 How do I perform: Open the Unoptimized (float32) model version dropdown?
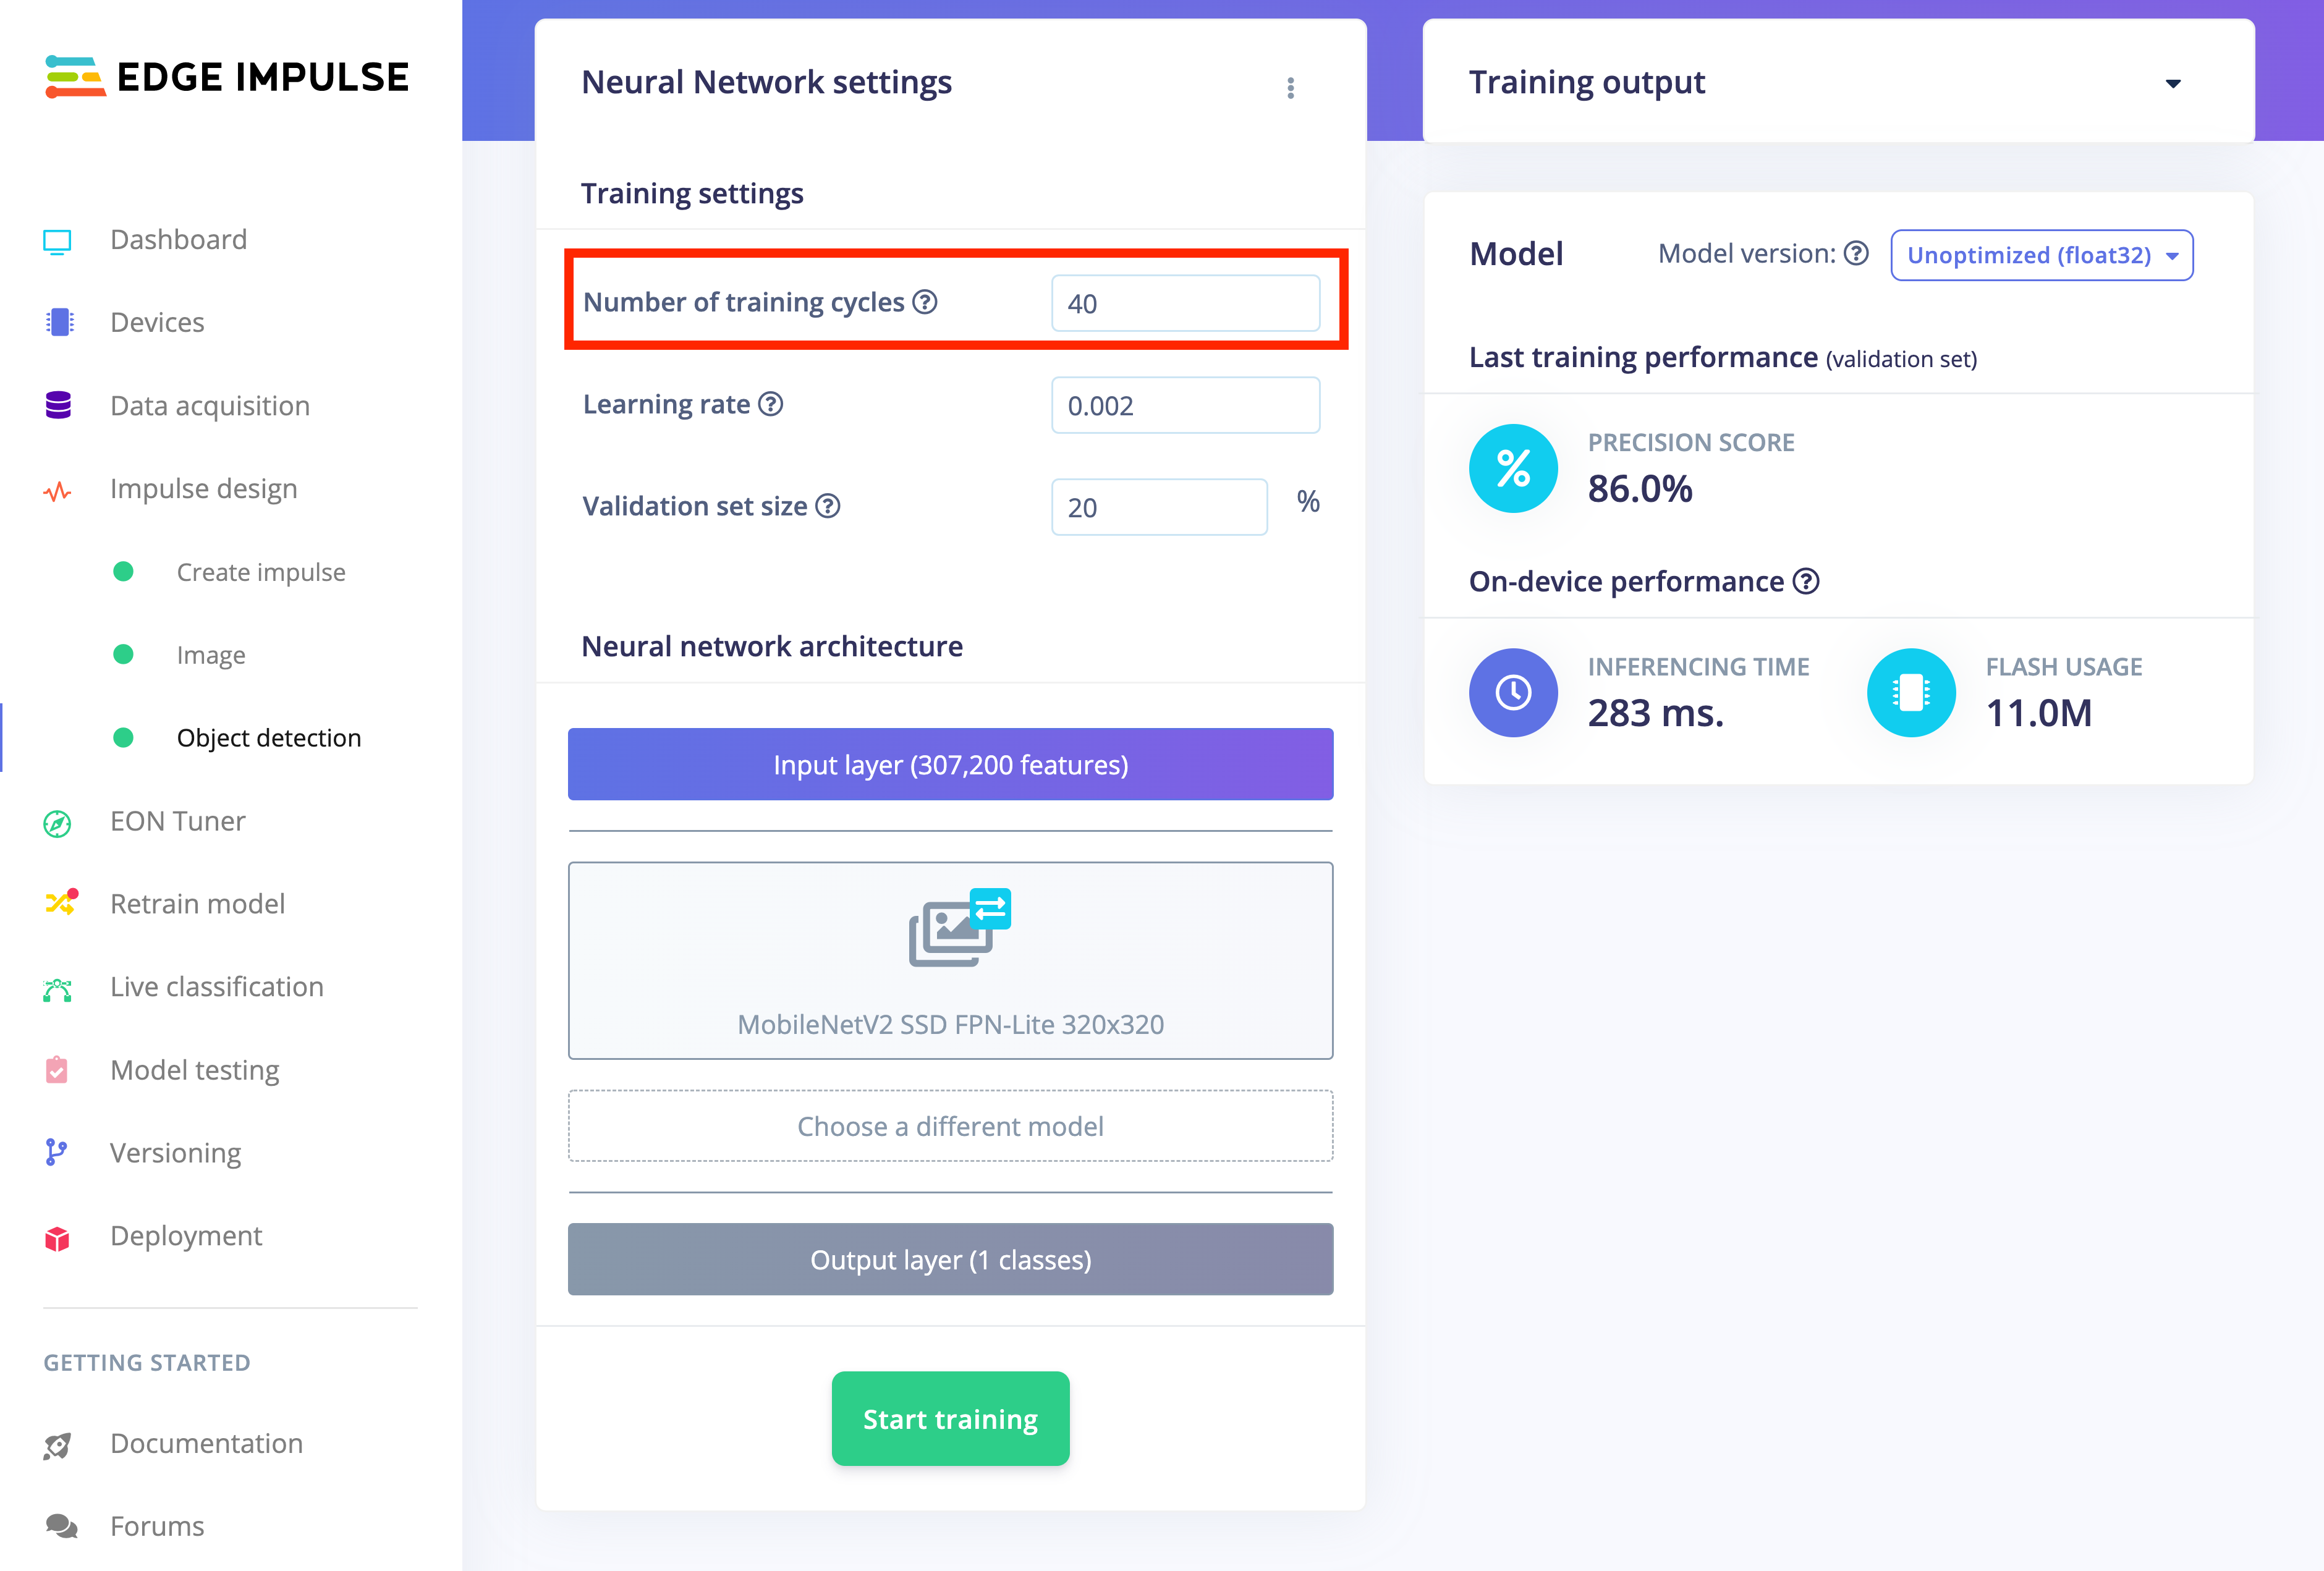point(2041,255)
